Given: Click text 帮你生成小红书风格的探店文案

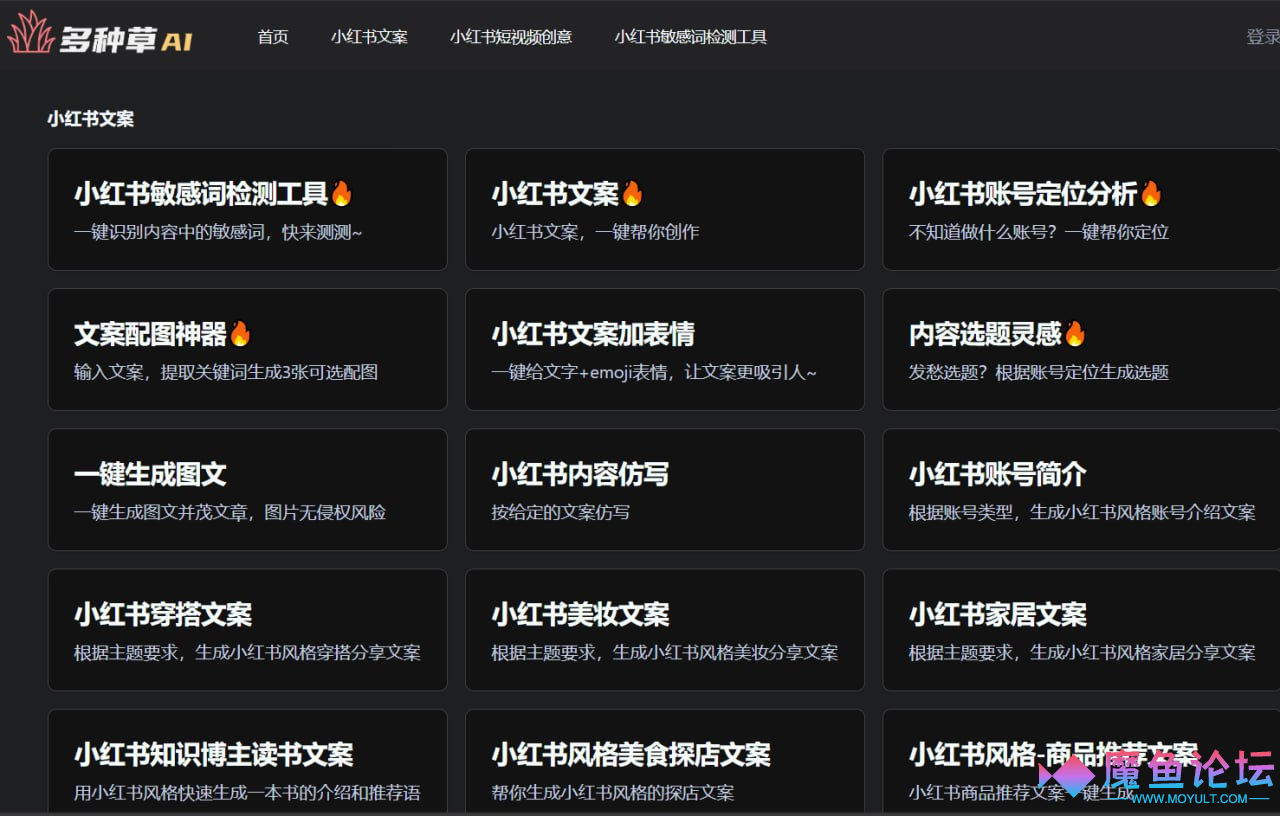Looking at the screenshot, I should pos(612,792).
